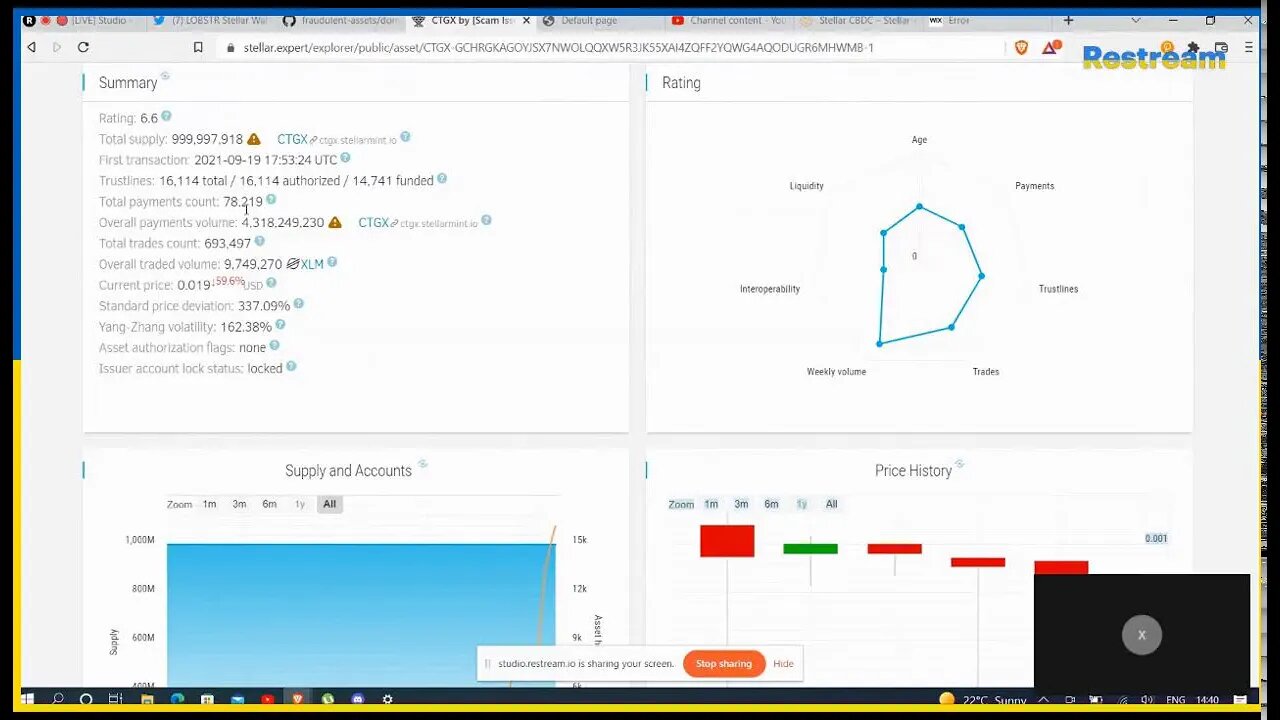
Task: Open the CTGX asset link in Total supply row
Action: pyautogui.click(x=292, y=140)
